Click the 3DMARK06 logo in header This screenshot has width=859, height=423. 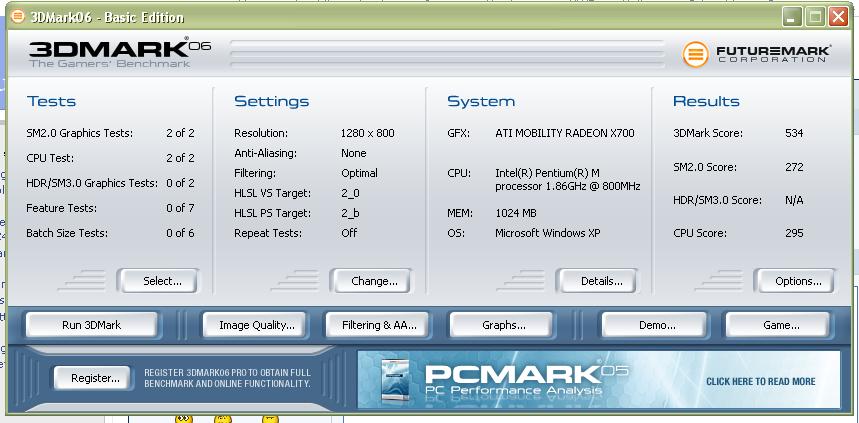click(x=119, y=52)
